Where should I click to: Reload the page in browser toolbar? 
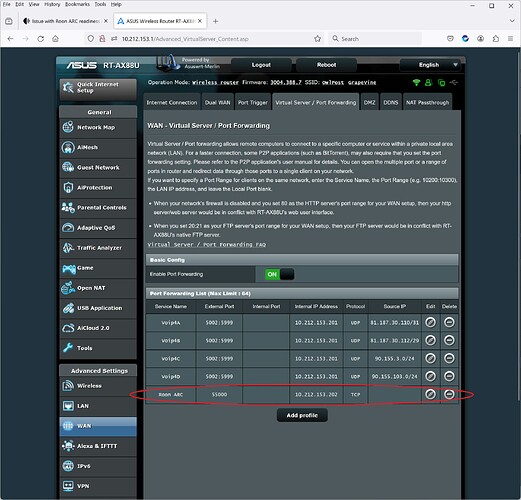pyautogui.click(x=40, y=39)
